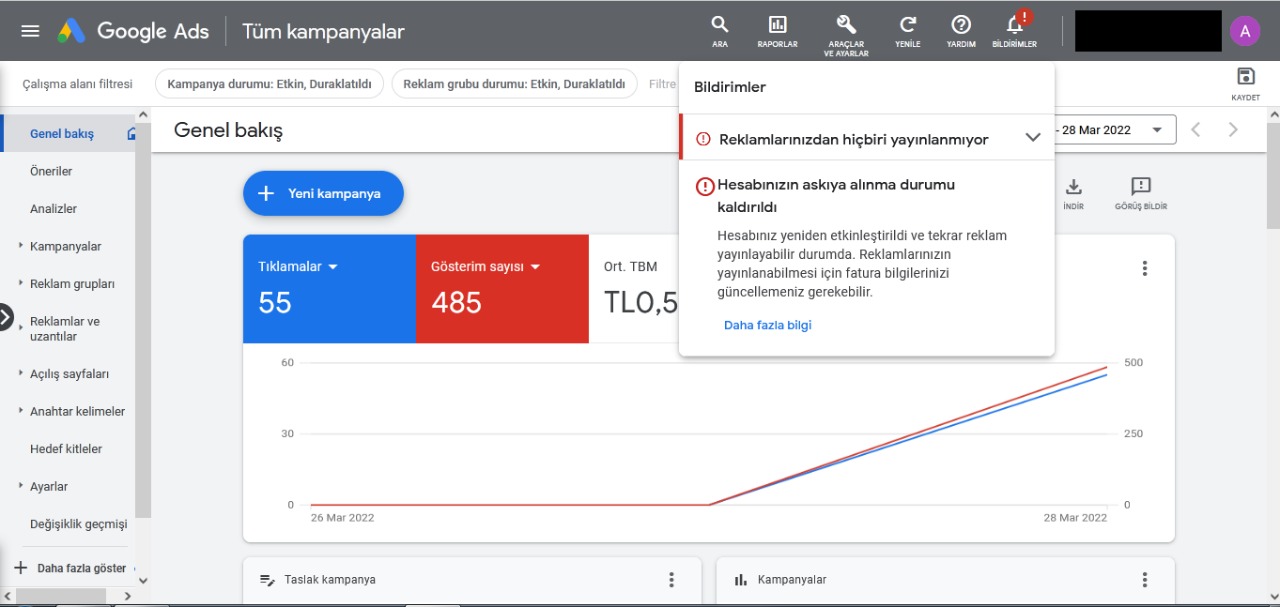Click the Genel bakış page heading

(x=228, y=130)
